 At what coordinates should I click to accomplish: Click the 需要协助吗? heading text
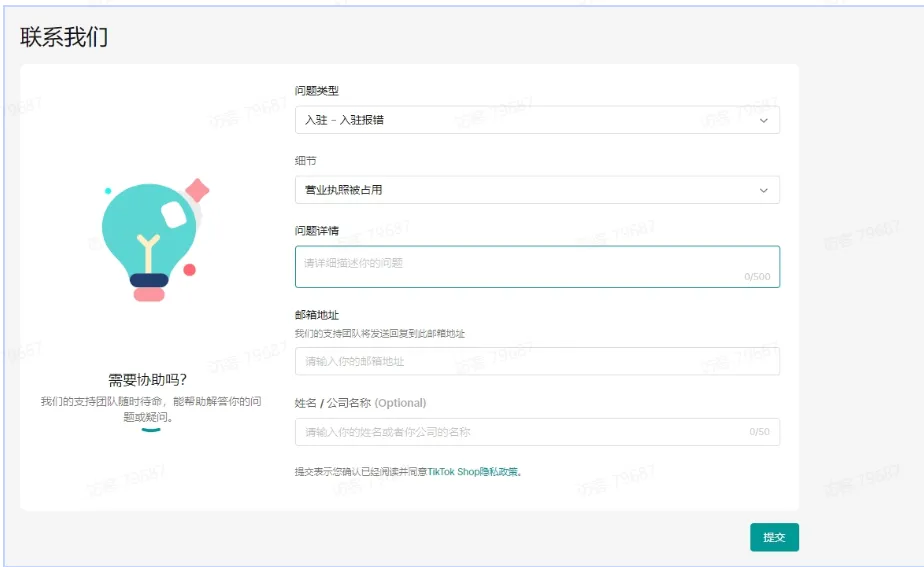tap(147, 380)
